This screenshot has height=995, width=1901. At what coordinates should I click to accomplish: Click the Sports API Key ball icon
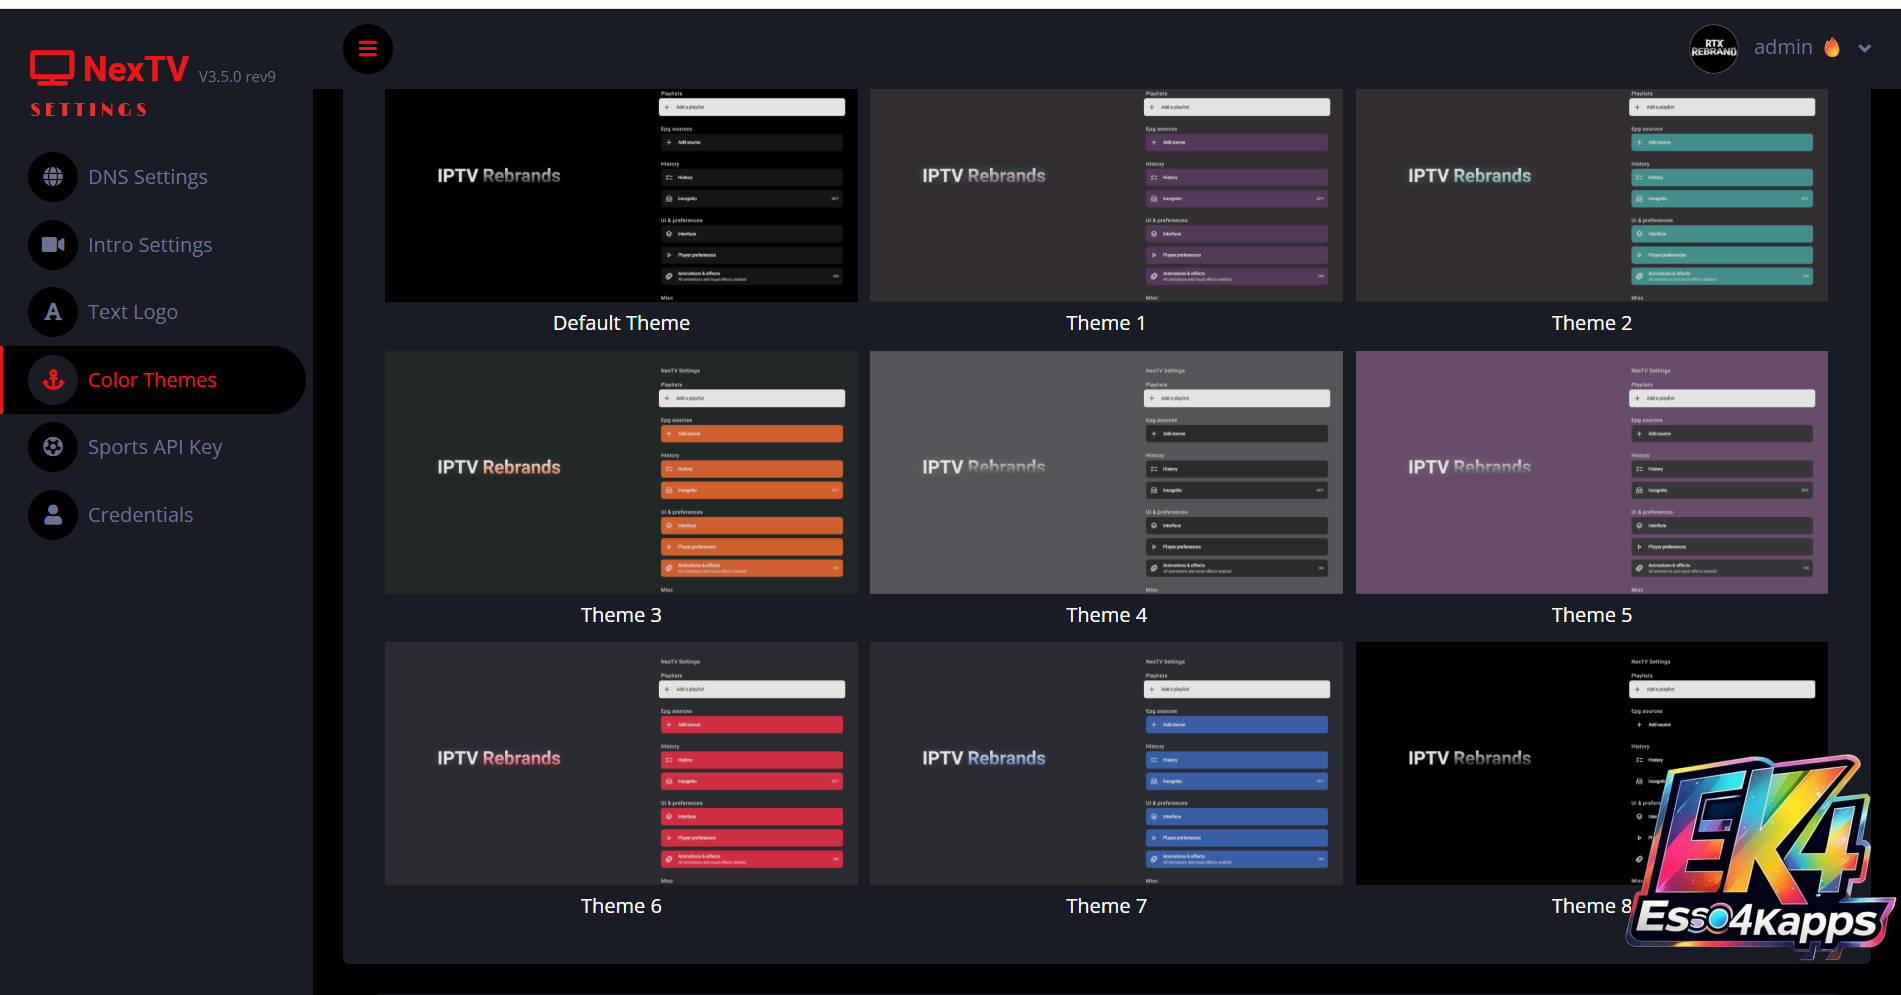(53, 447)
